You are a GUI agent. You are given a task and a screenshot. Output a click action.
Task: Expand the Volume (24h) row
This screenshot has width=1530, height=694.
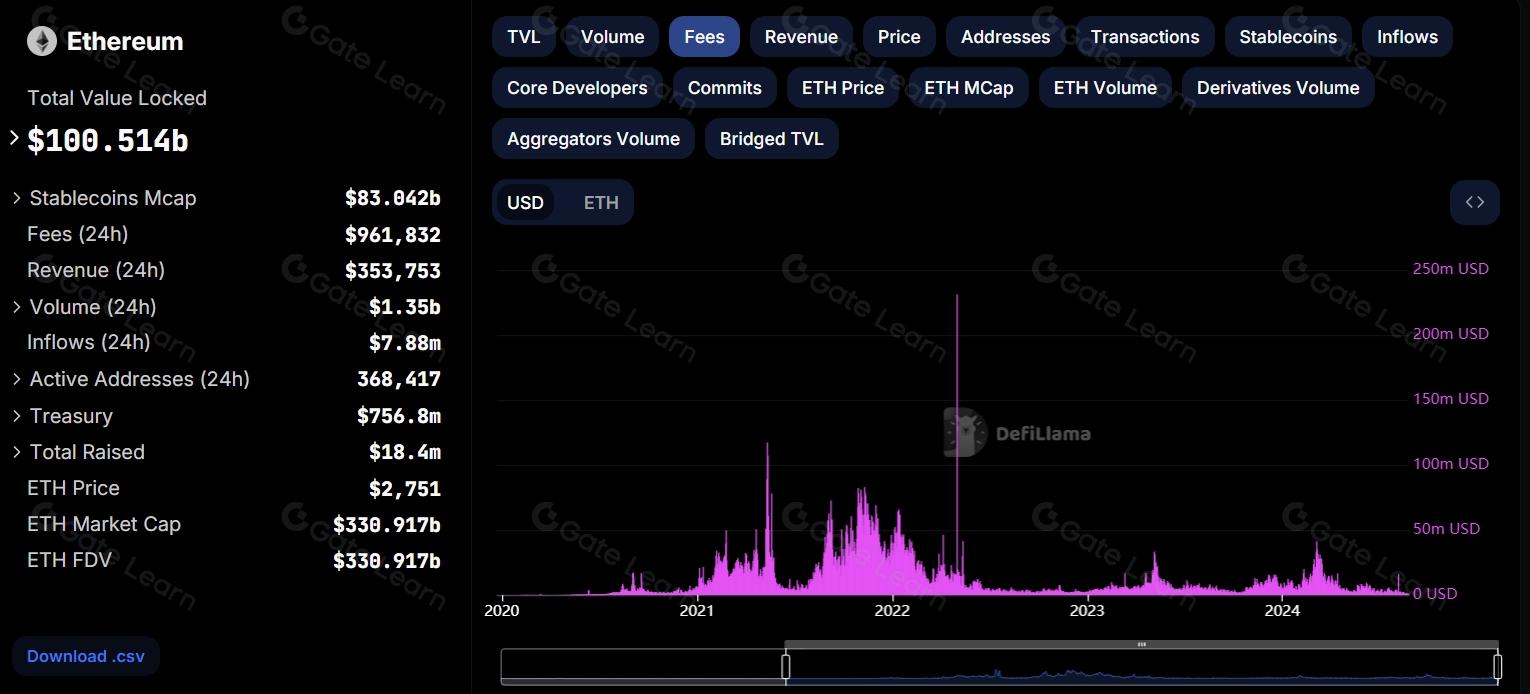[x=17, y=307]
